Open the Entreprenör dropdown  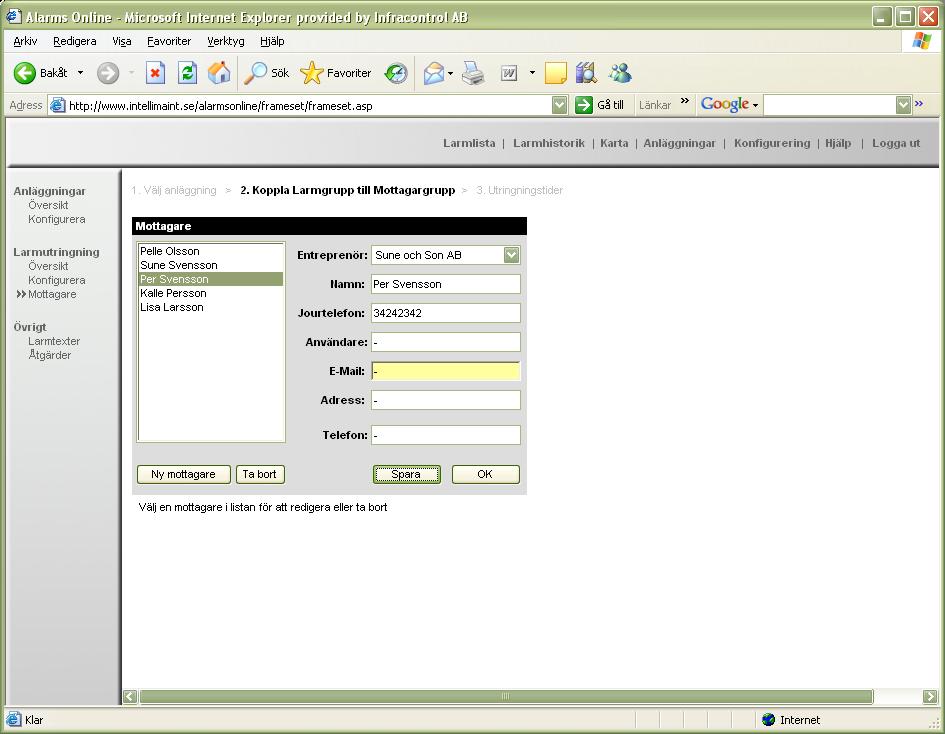[x=445, y=255]
